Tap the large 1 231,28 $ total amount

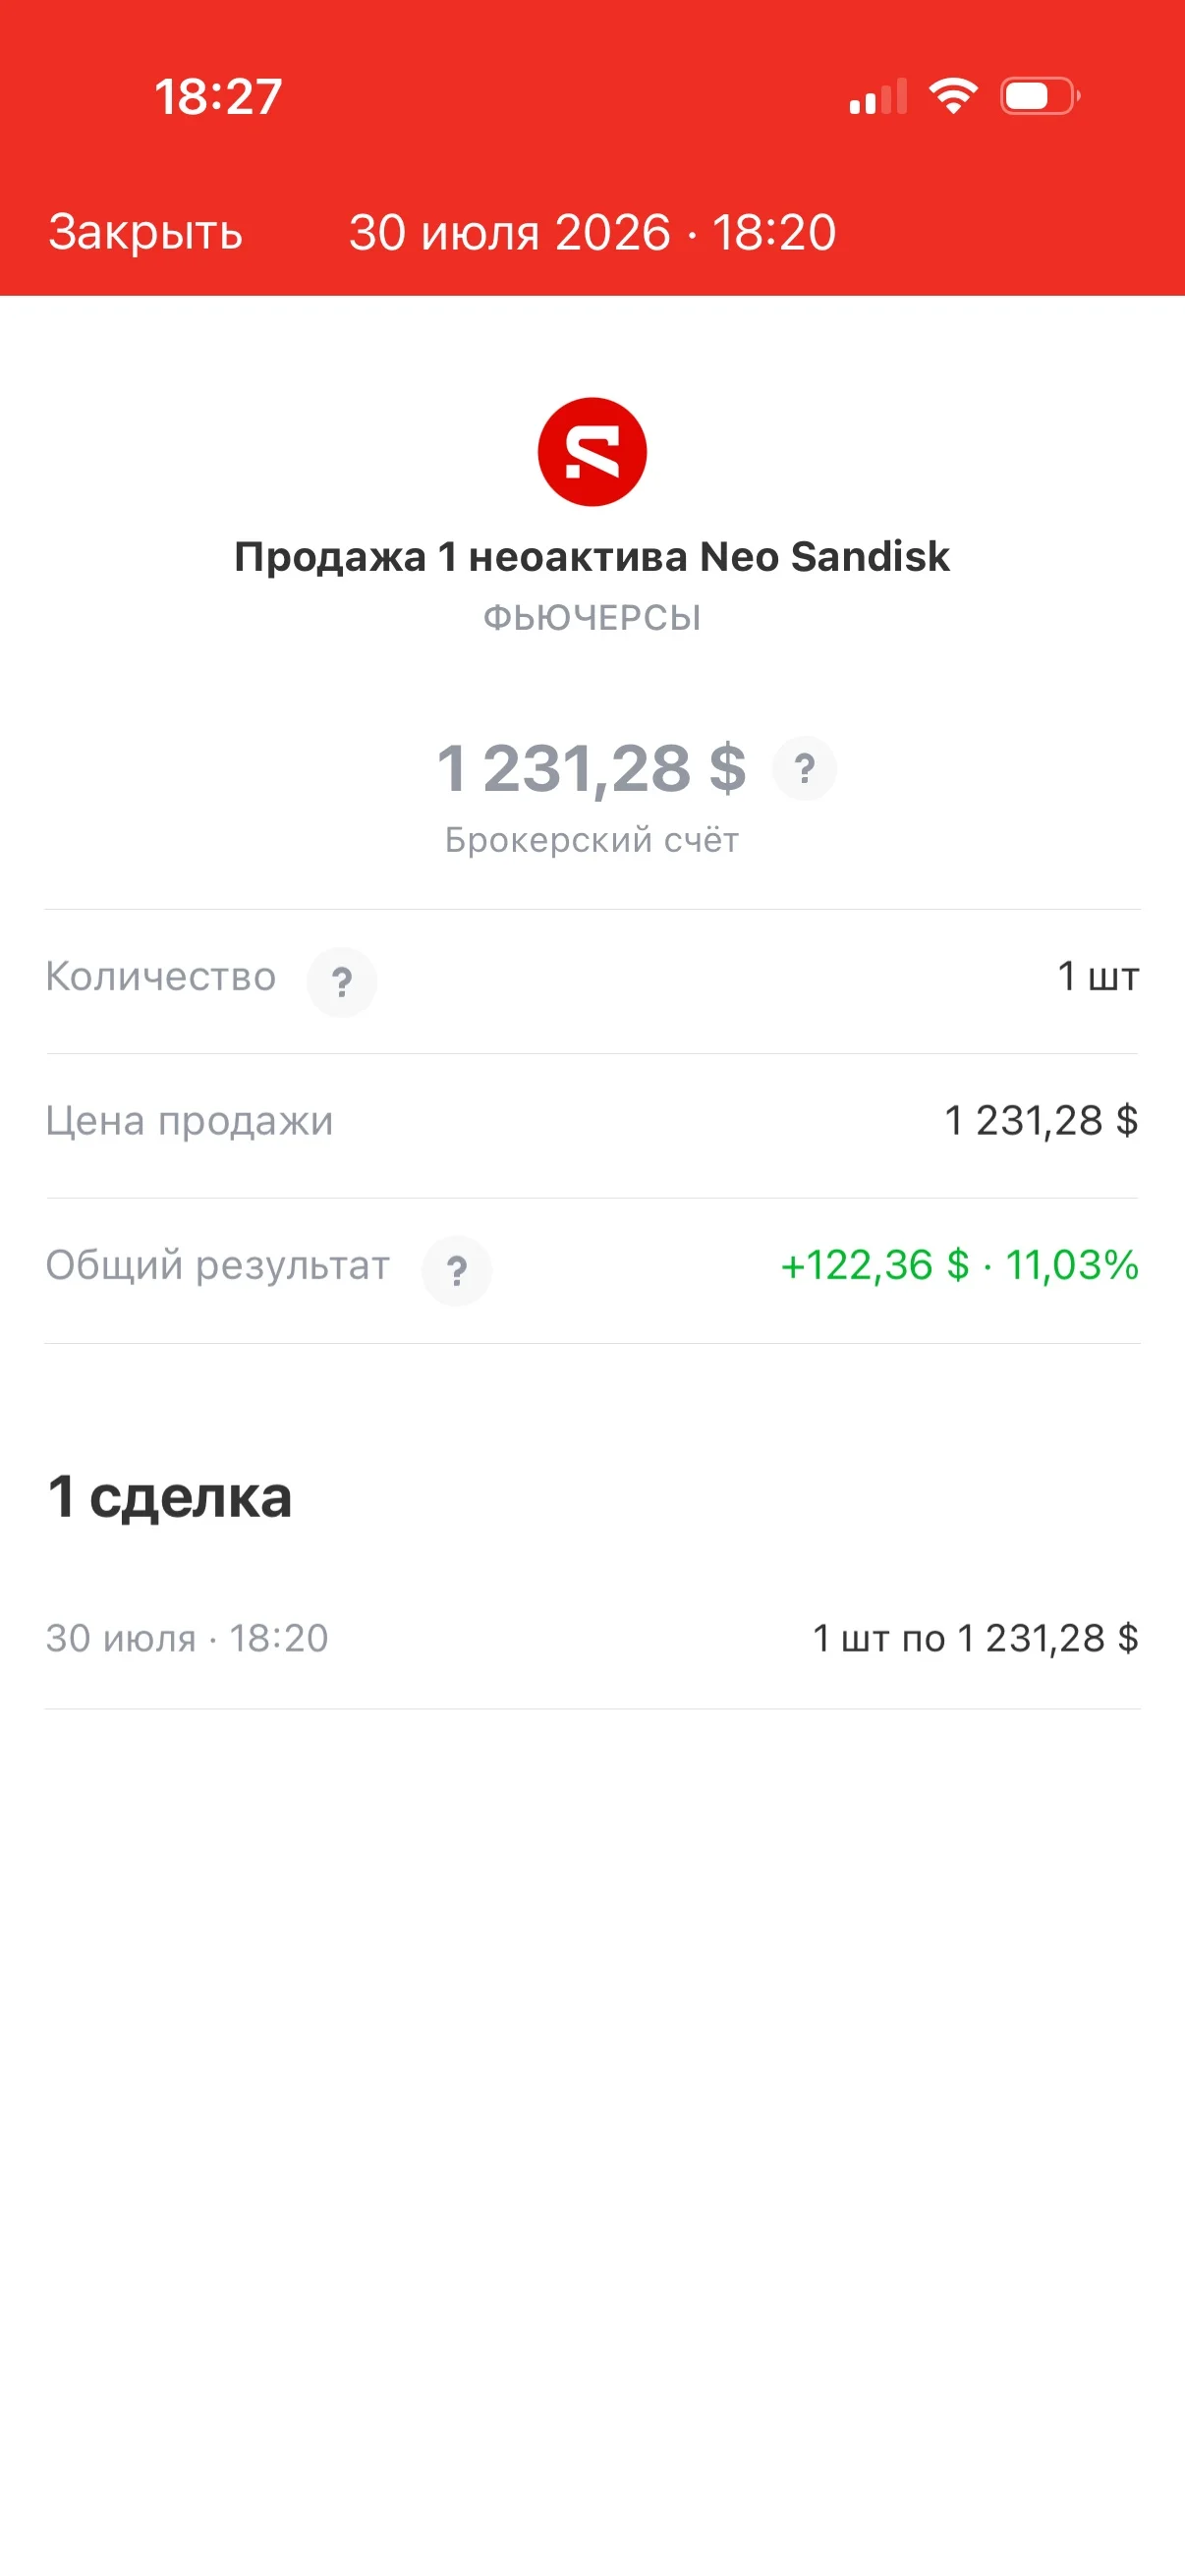click(592, 768)
